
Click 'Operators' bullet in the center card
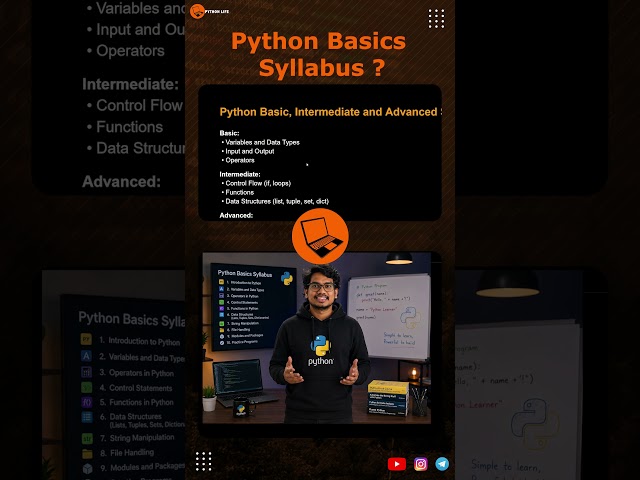240,160
